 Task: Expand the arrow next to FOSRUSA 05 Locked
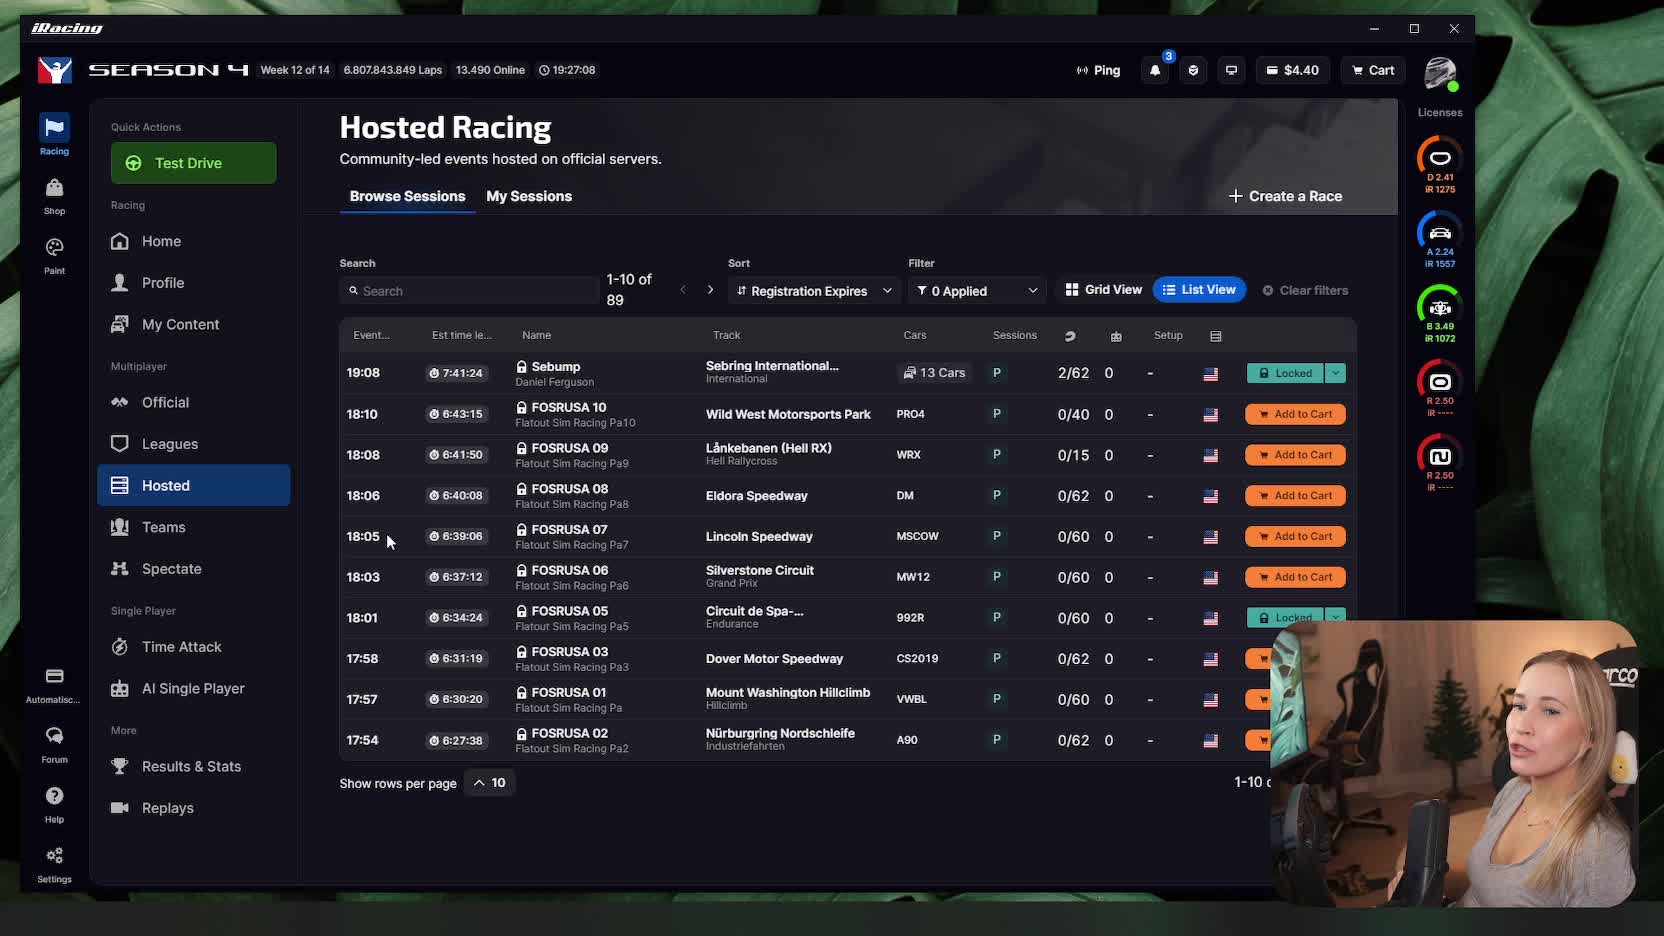pos(1335,616)
